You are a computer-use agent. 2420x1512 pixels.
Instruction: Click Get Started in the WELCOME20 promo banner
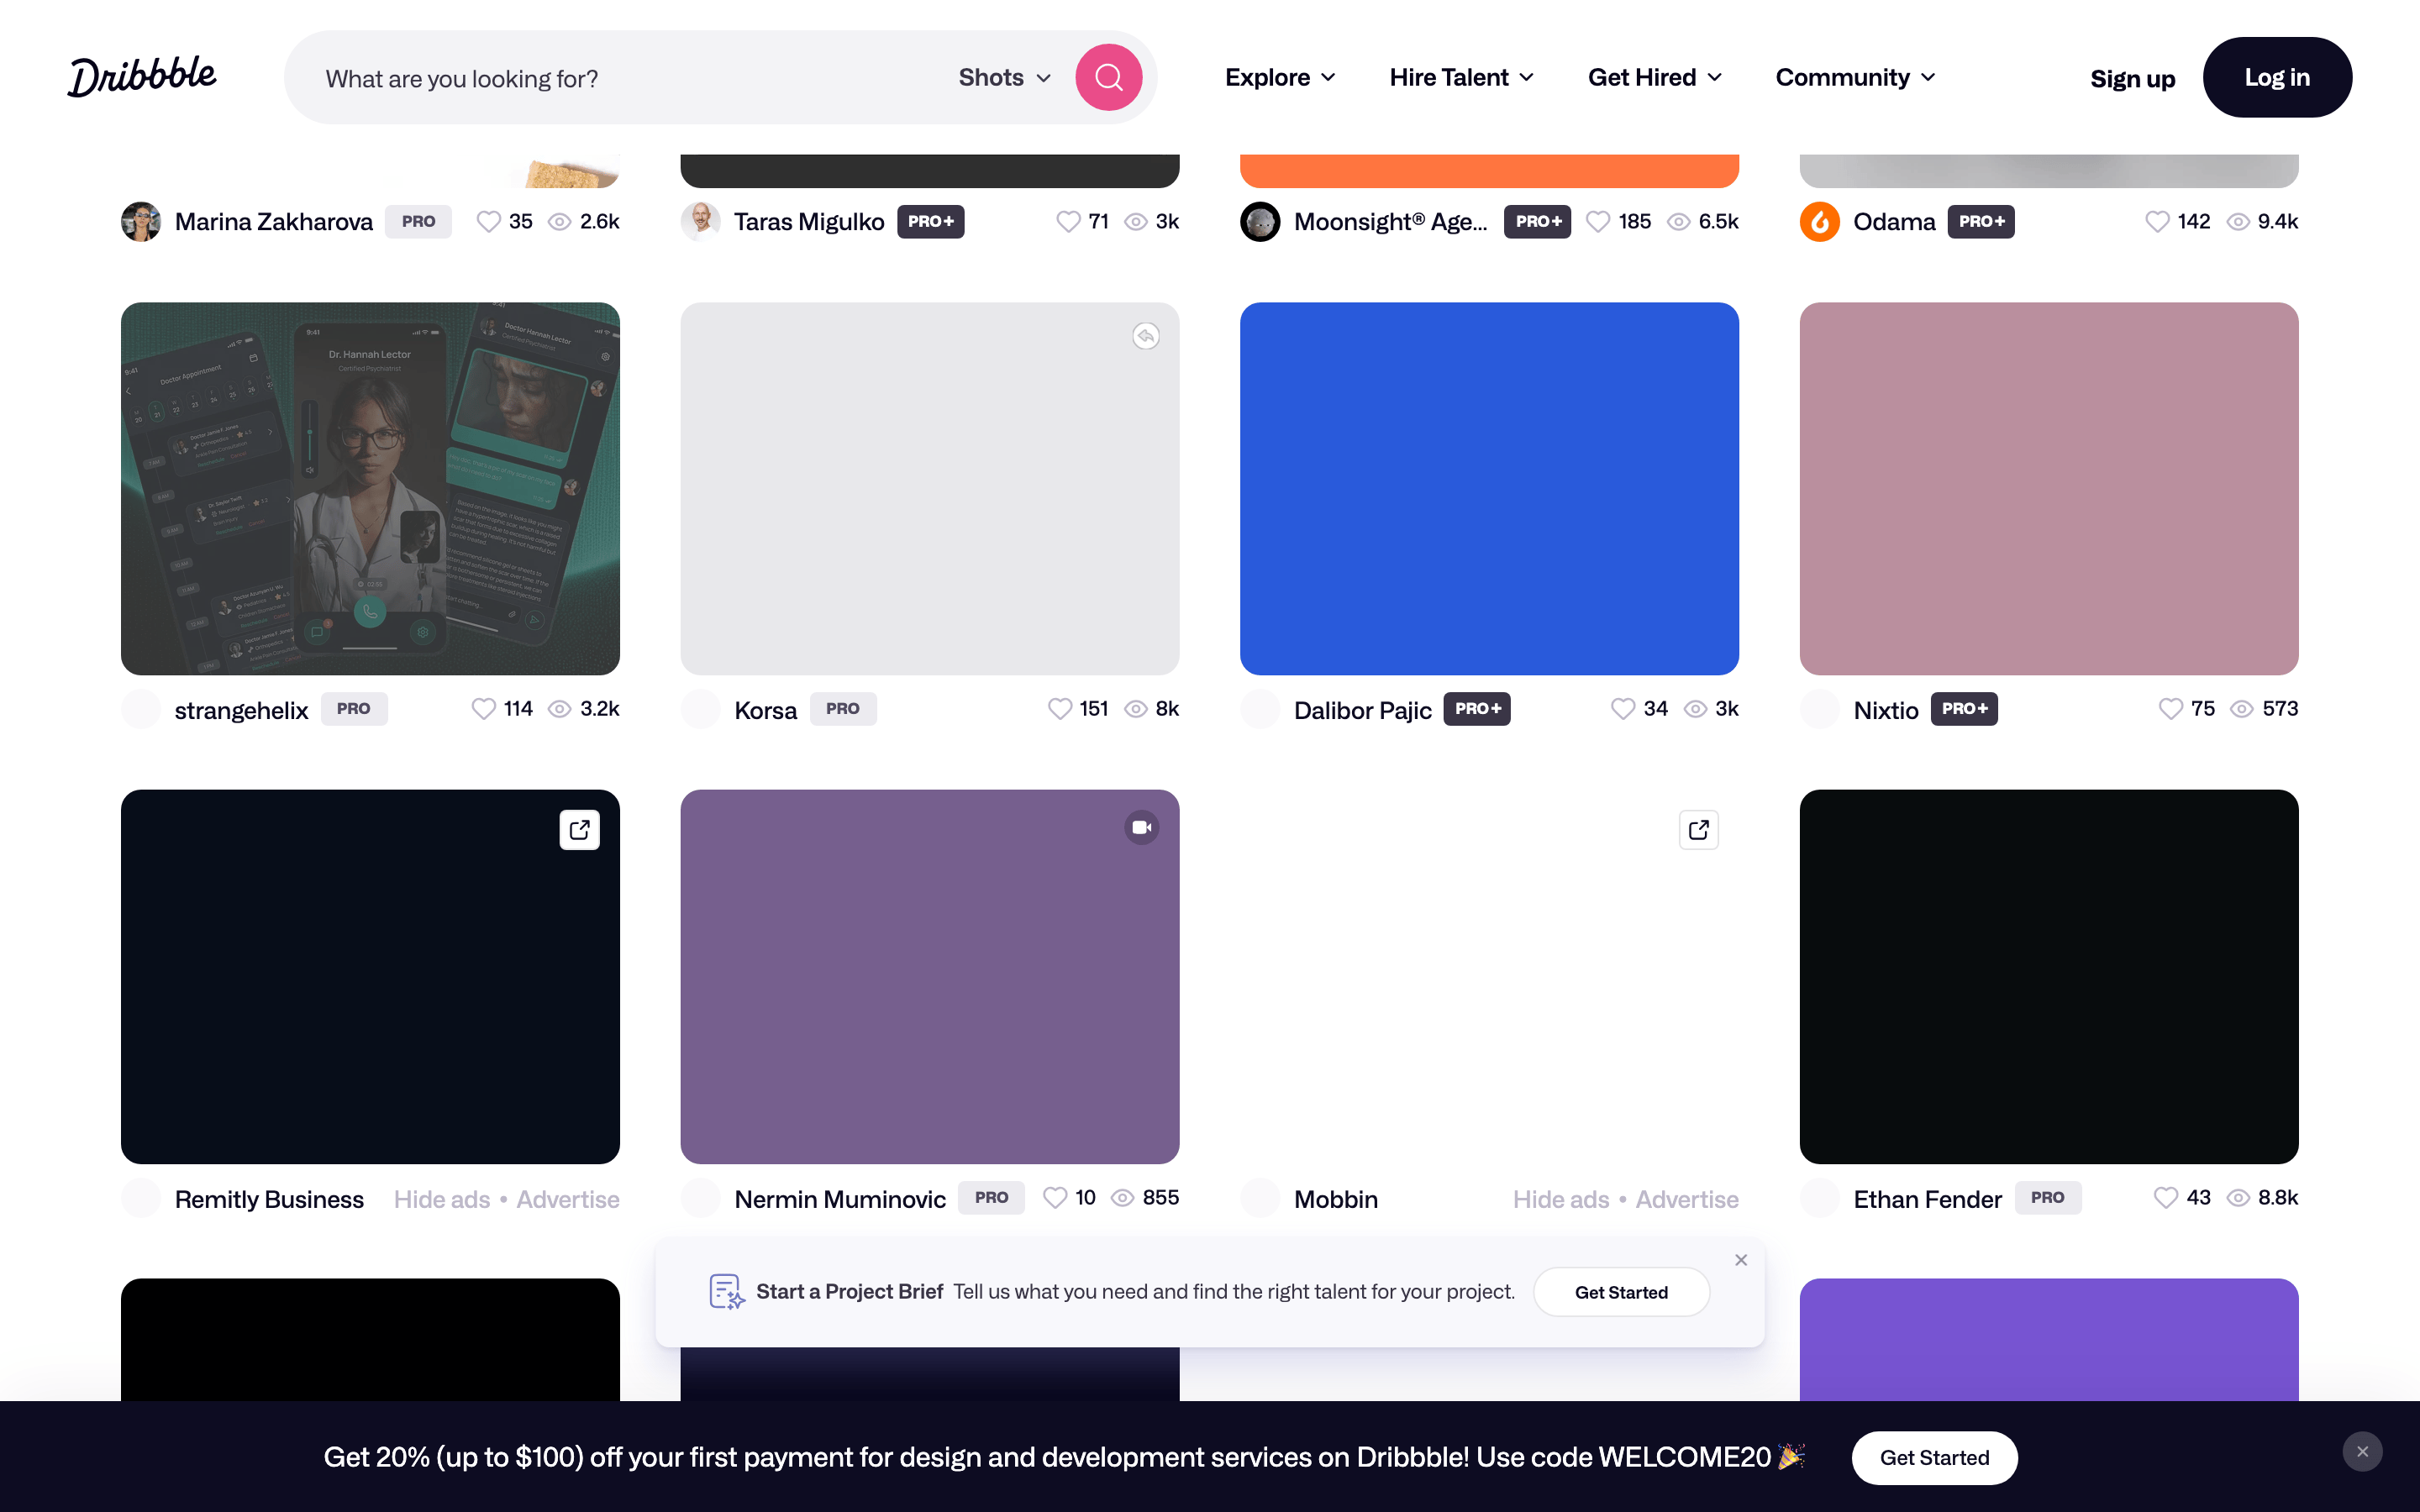pyautogui.click(x=1934, y=1457)
